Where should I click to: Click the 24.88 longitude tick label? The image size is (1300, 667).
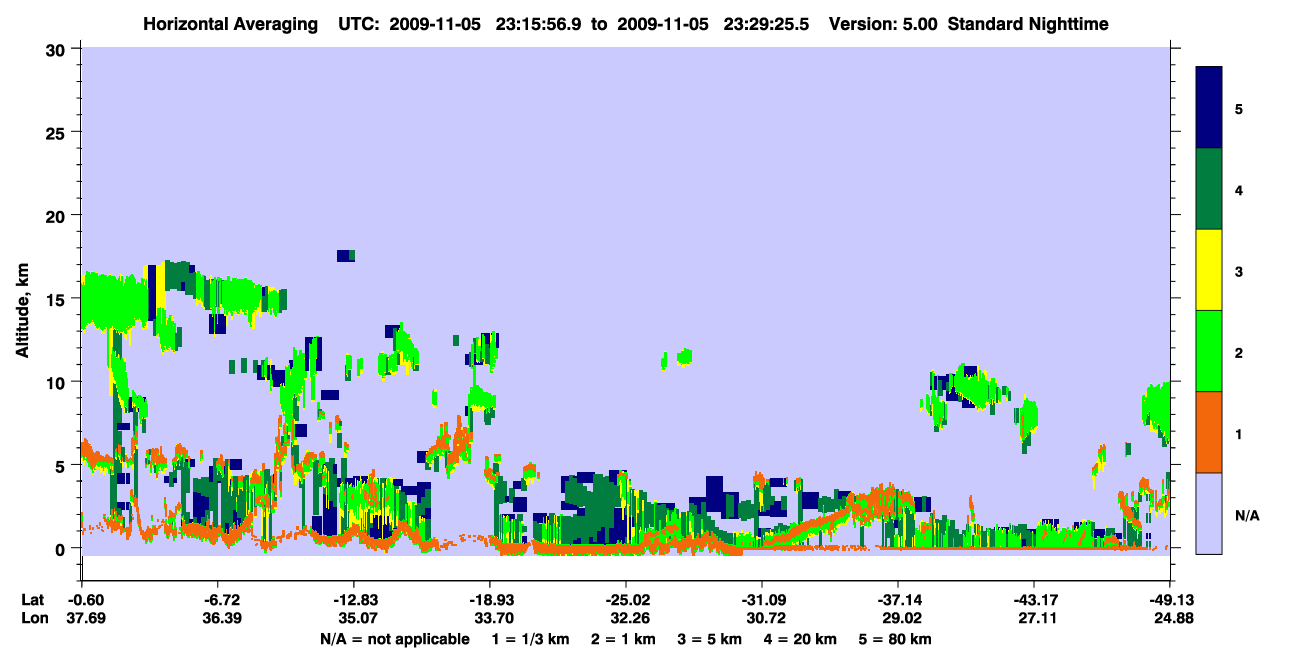1170,619
